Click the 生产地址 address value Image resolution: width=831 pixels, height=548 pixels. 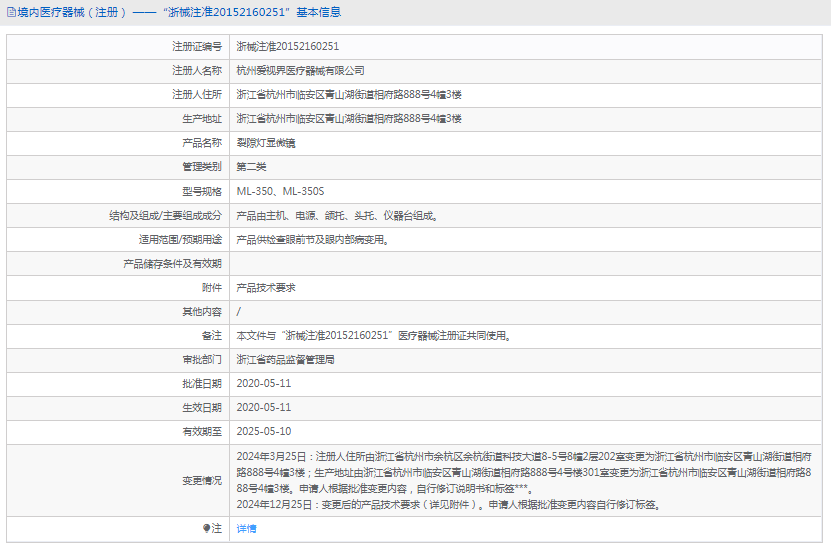click(349, 119)
